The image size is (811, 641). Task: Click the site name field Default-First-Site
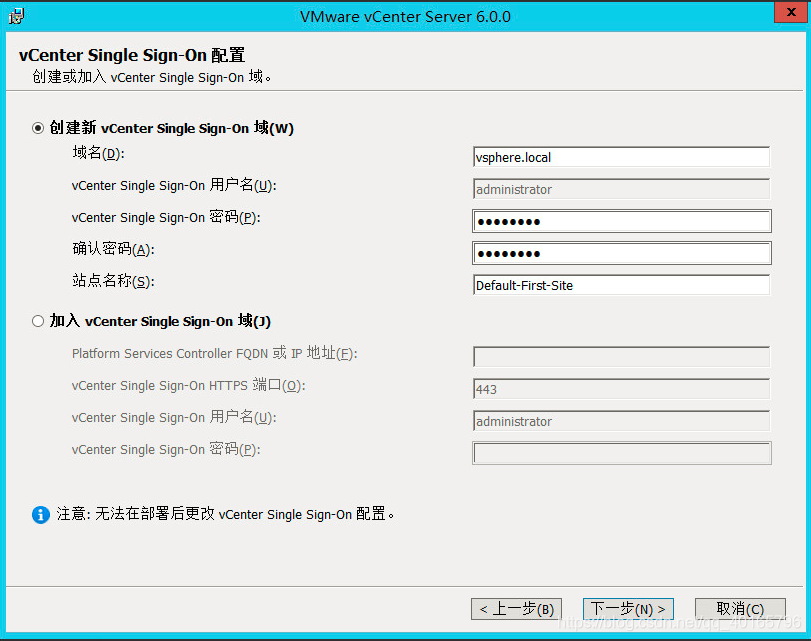pos(621,285)
